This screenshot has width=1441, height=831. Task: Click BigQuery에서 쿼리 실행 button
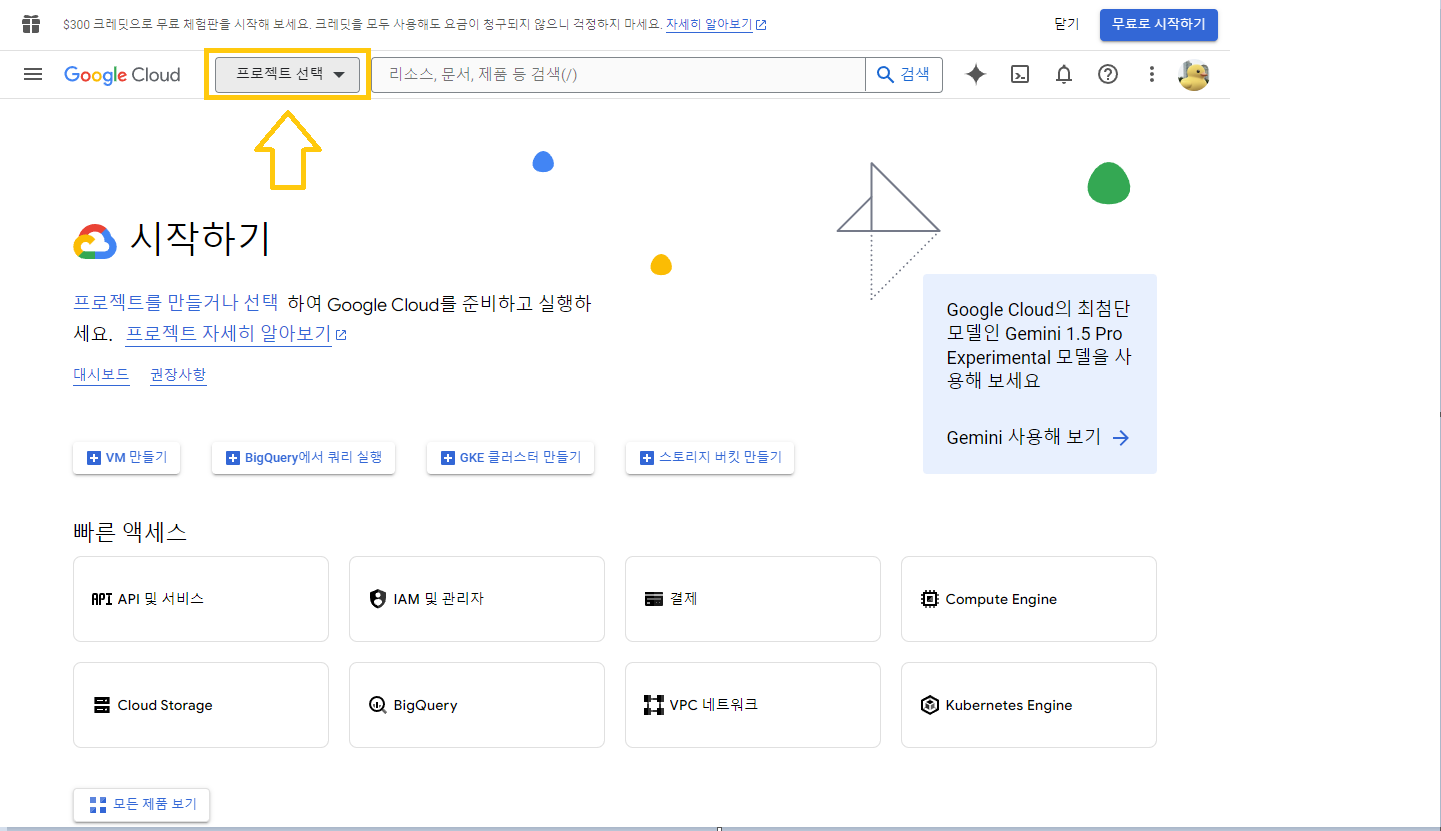[304, 457]
